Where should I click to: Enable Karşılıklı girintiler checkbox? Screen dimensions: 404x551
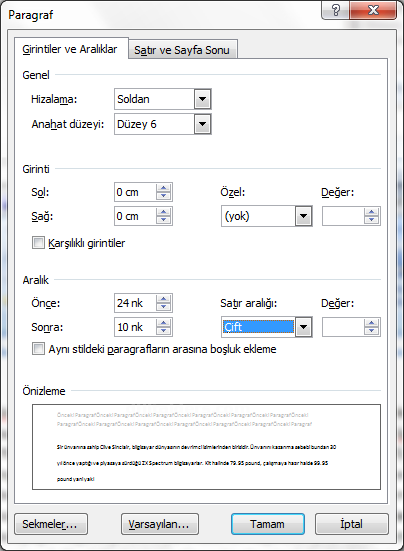coord(38,243)
